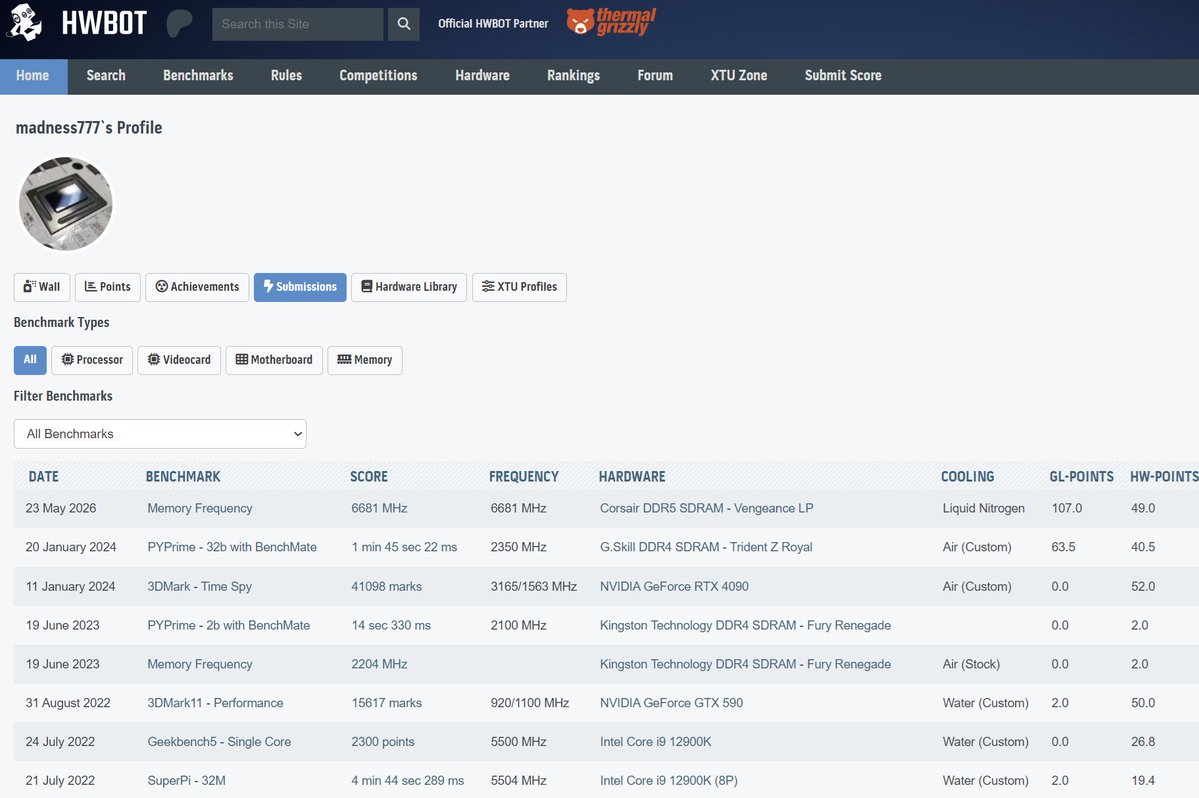1199x798 pixels.
Task: Open the Achievements tab
Action: tap(197, 287)
